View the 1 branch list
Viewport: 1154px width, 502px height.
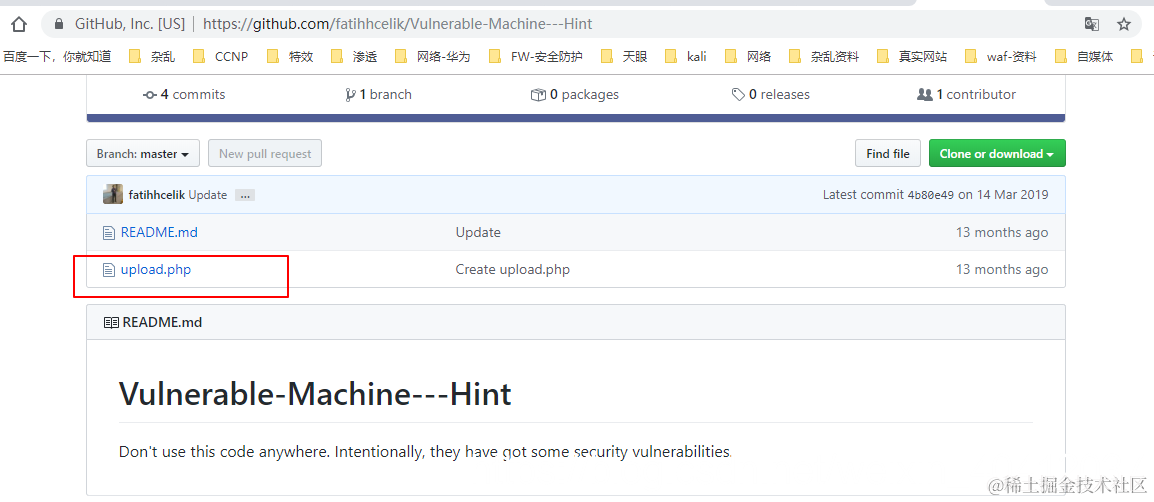[378, 94]
